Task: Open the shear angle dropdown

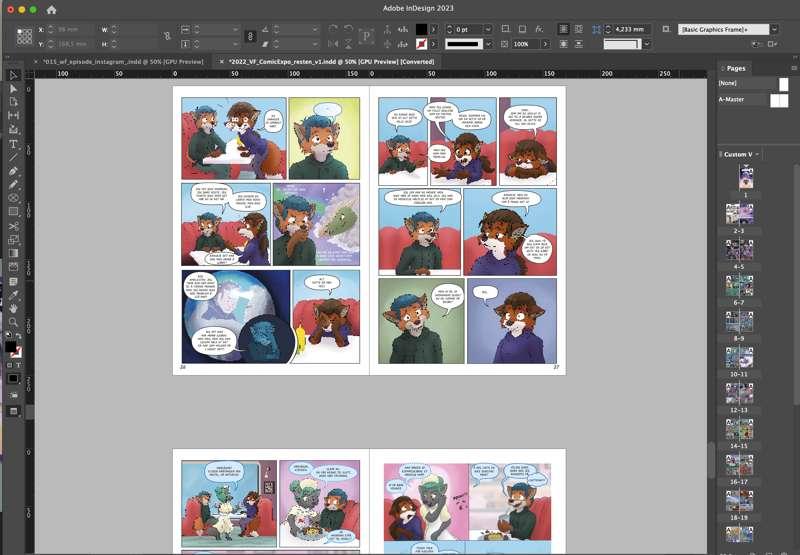Action: click(x=315, y=44)
